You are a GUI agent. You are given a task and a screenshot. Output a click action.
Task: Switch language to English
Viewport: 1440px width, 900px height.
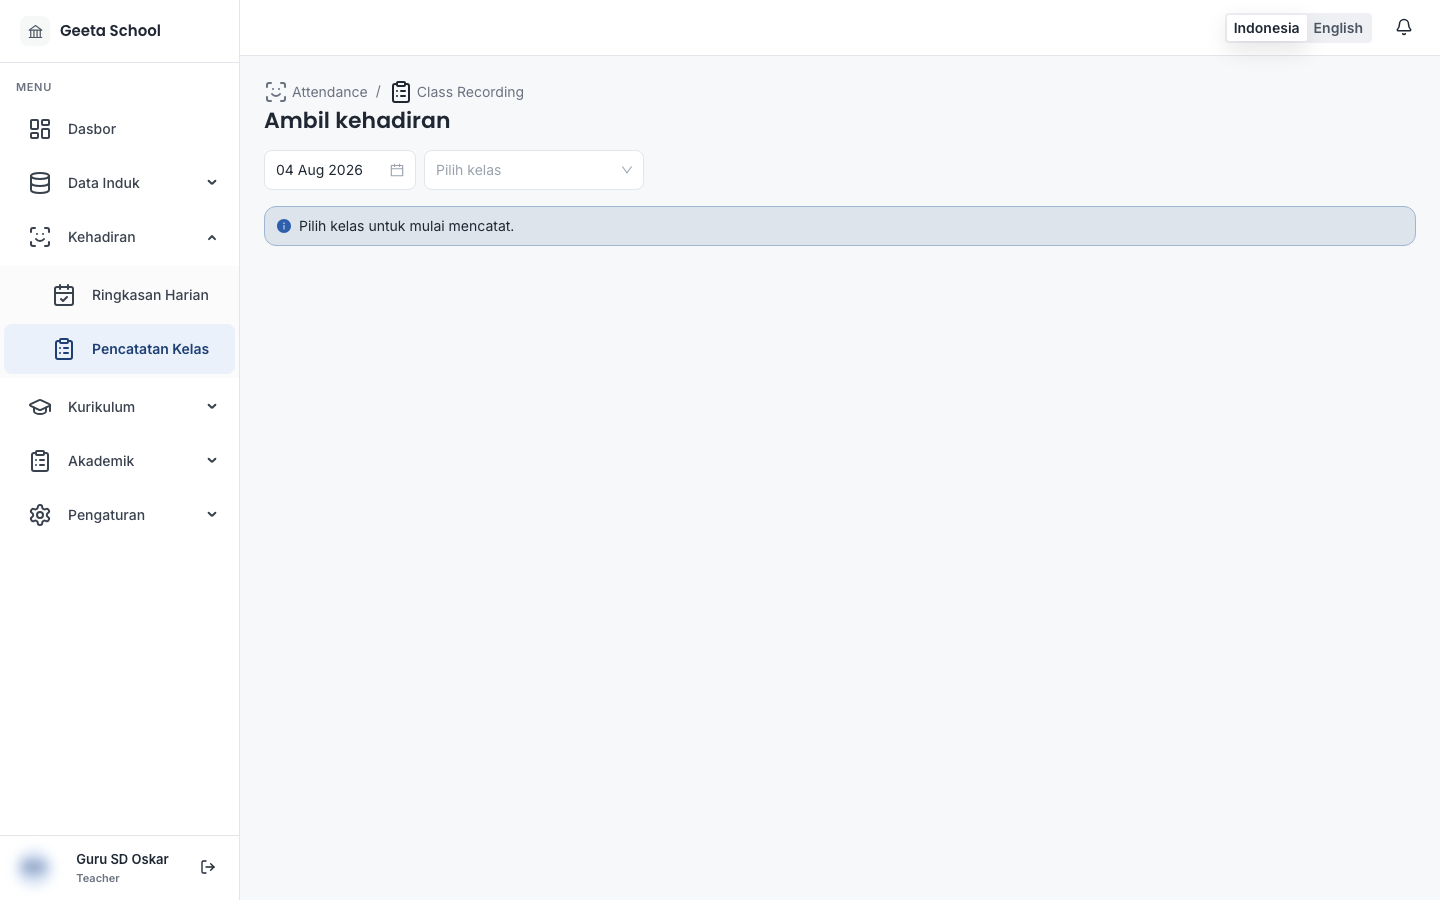point(1338,28)
